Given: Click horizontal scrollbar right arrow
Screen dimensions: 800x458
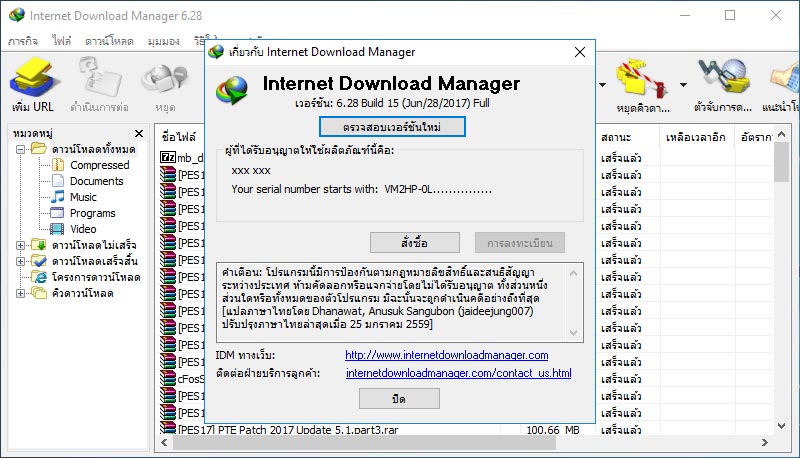Looking at the screenshot, I should tap(764, 442).
